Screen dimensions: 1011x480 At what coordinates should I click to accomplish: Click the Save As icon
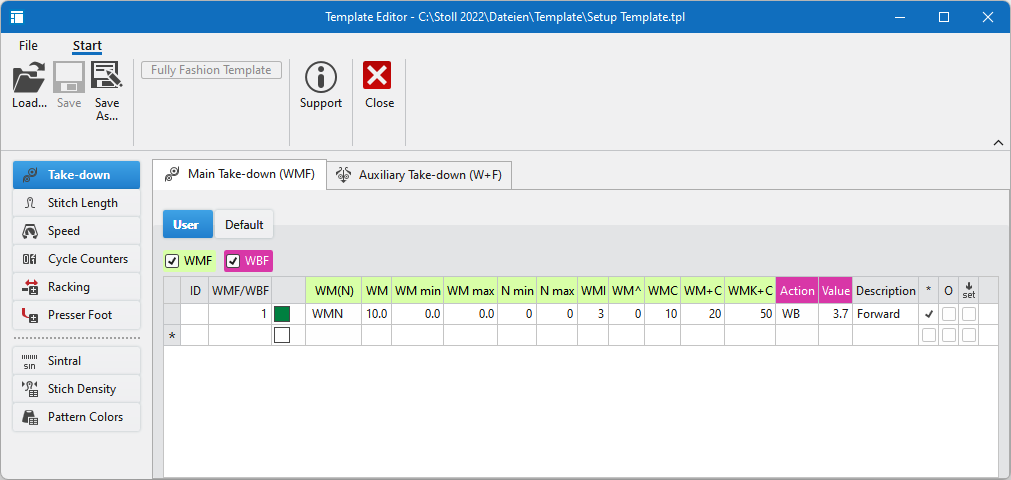[x=106, y=78]
